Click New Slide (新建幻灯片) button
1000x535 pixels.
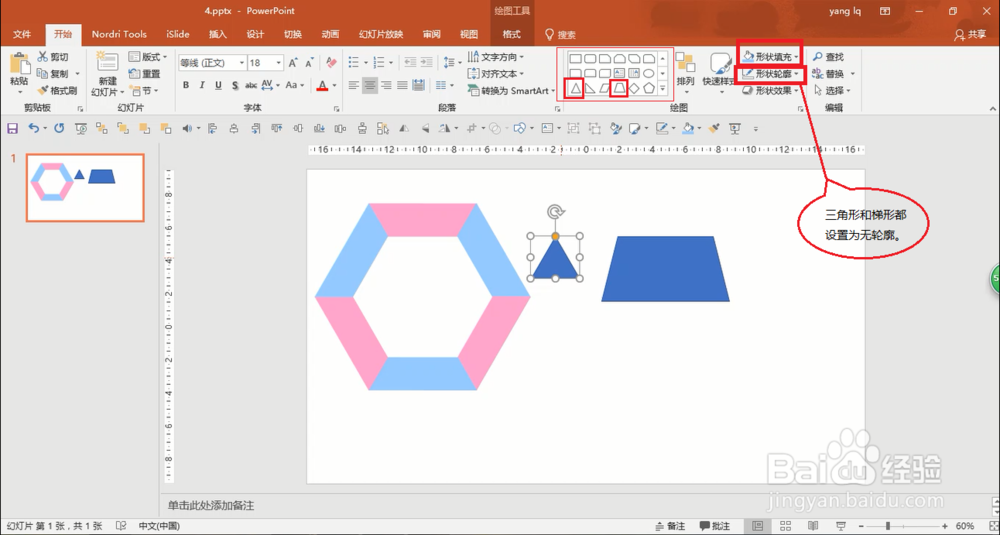(107, 74)
